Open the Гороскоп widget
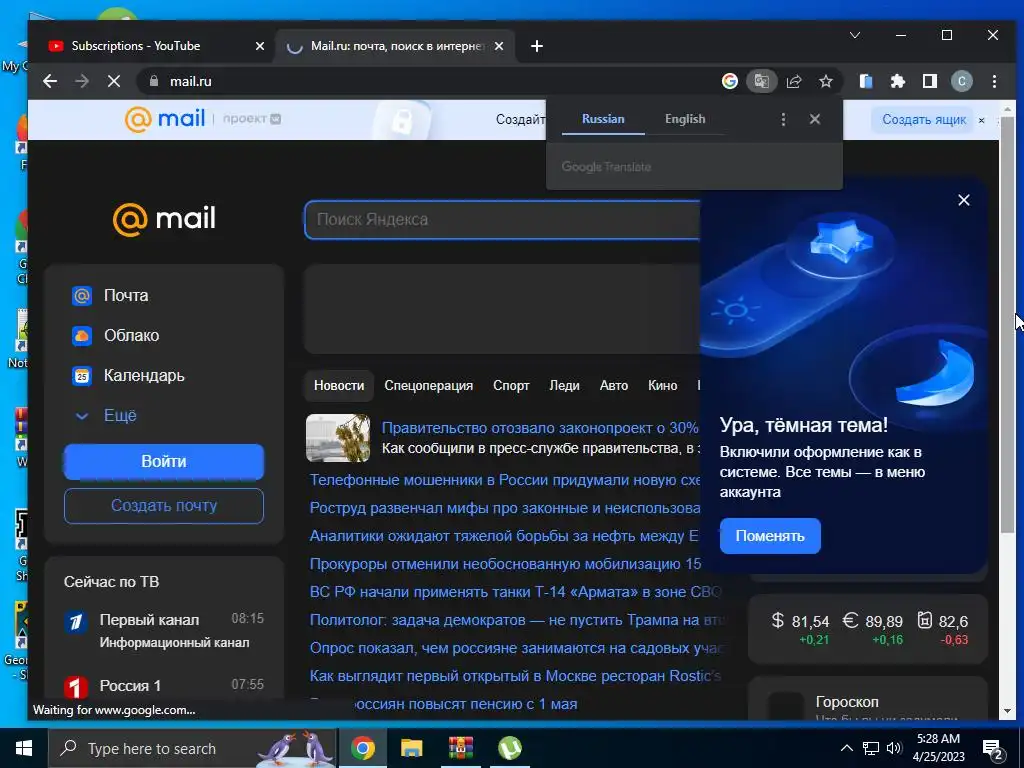Viewport: 1024px width, 768px height. [x=847, y=702]
